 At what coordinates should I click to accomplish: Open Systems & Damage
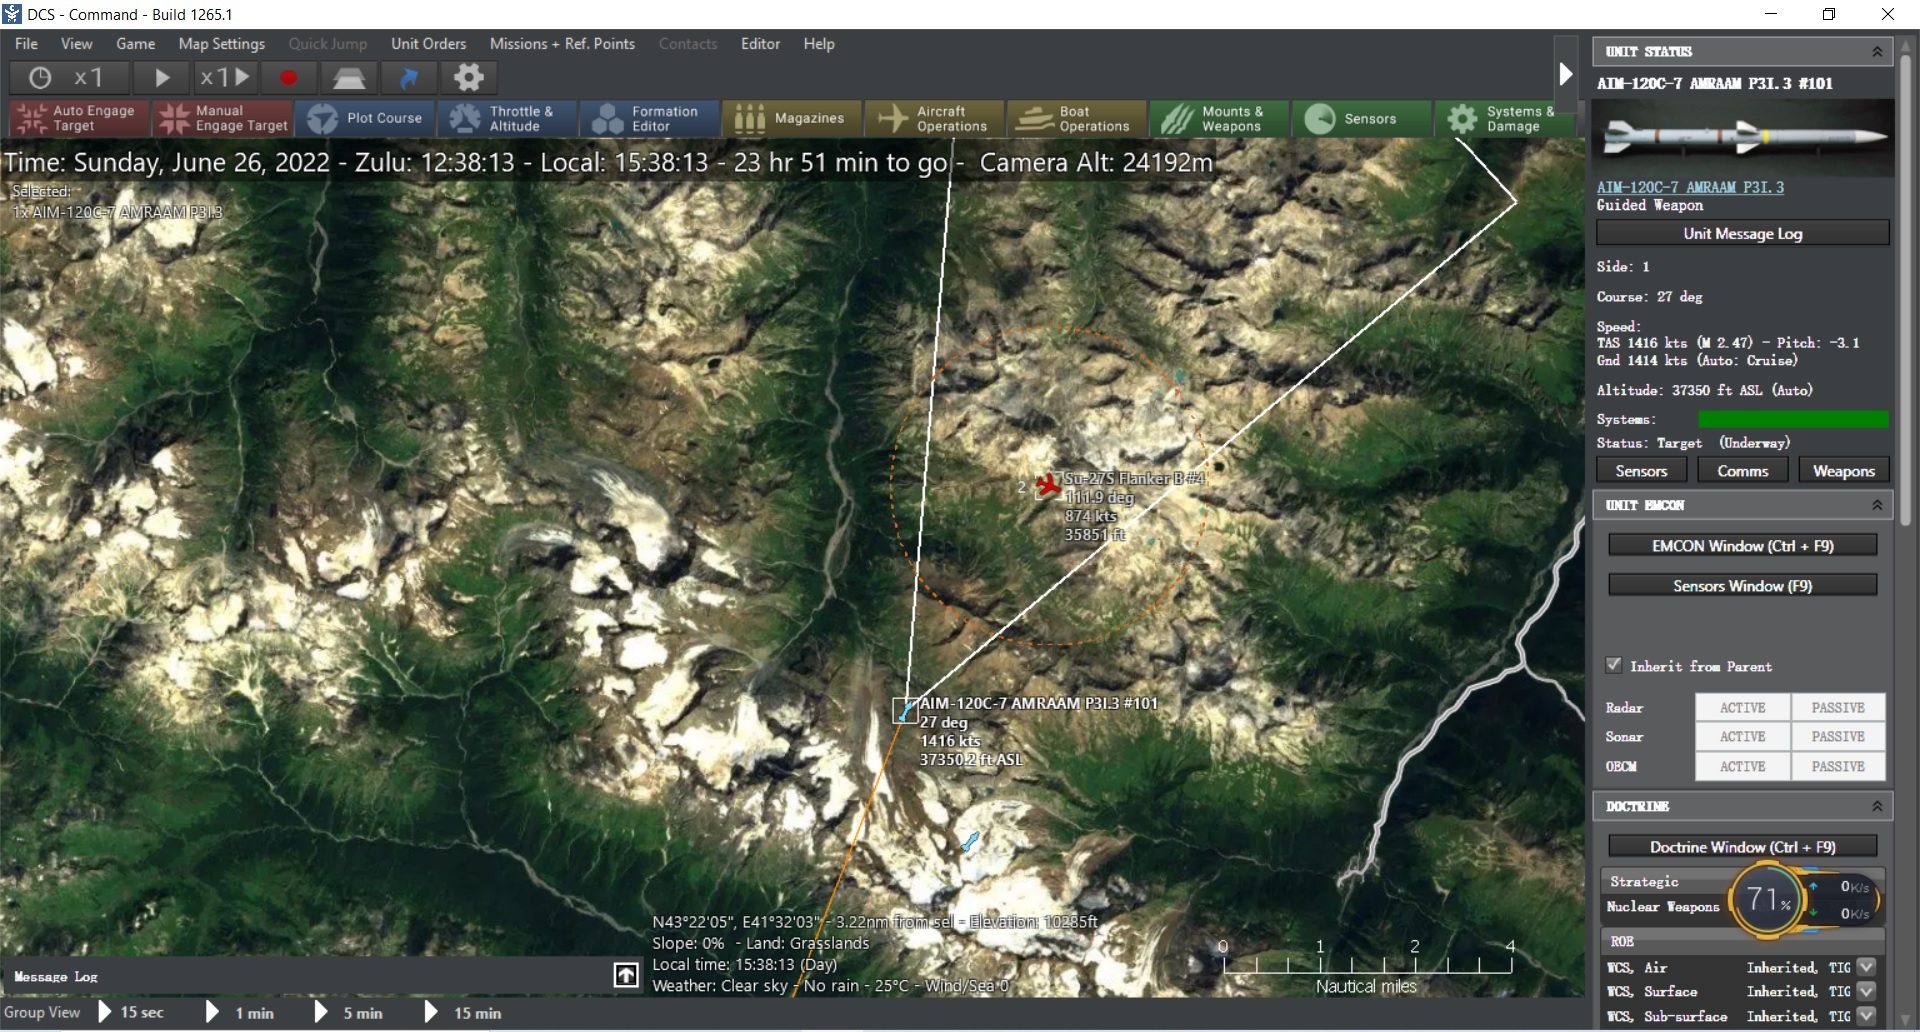(1505, 118)
